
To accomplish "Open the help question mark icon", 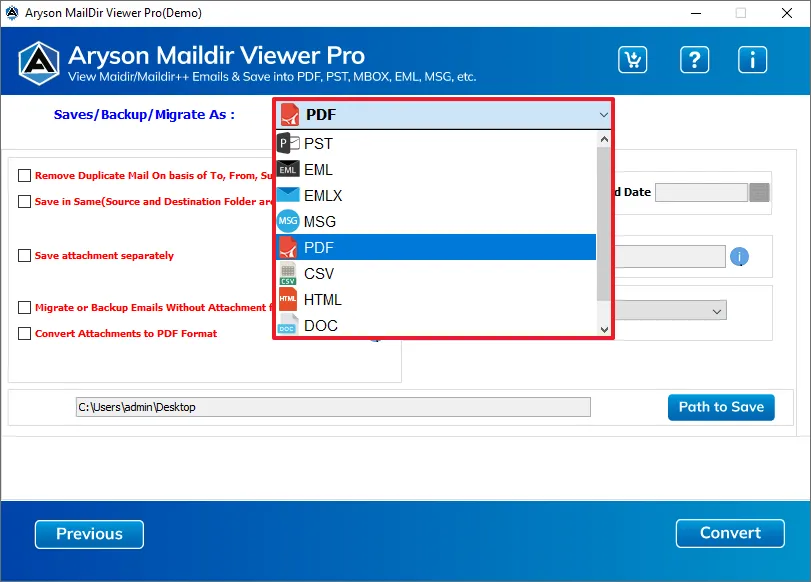I will click(x=694, y=59).
